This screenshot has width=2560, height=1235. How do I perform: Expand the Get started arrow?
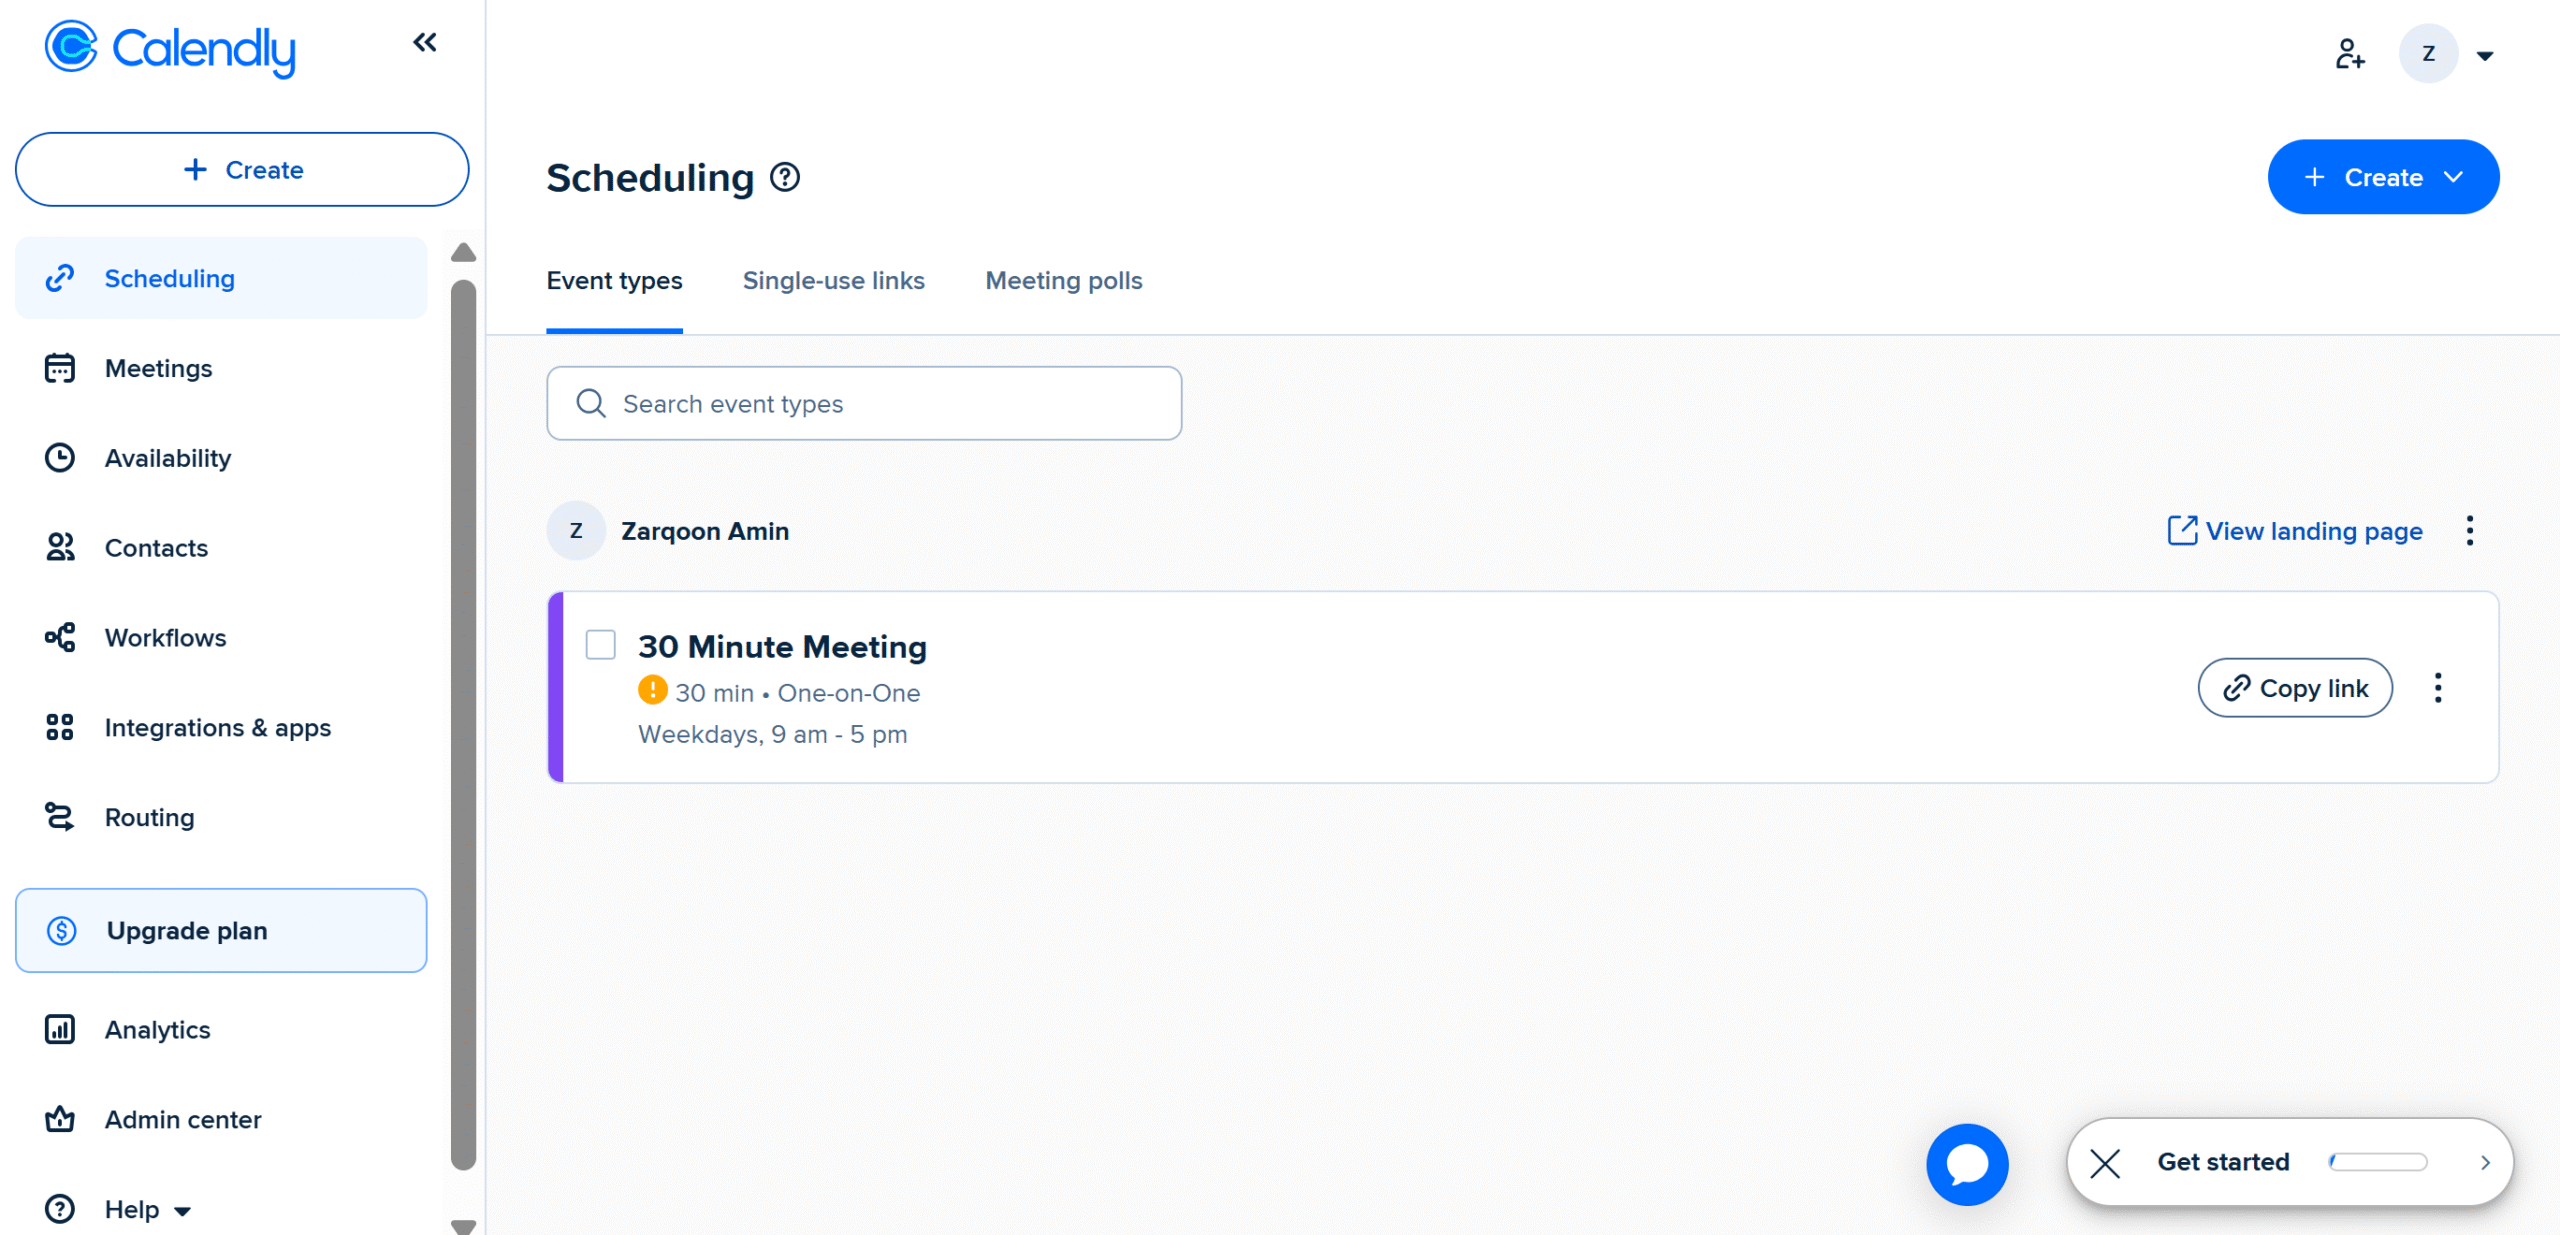click(2485, 1163)
